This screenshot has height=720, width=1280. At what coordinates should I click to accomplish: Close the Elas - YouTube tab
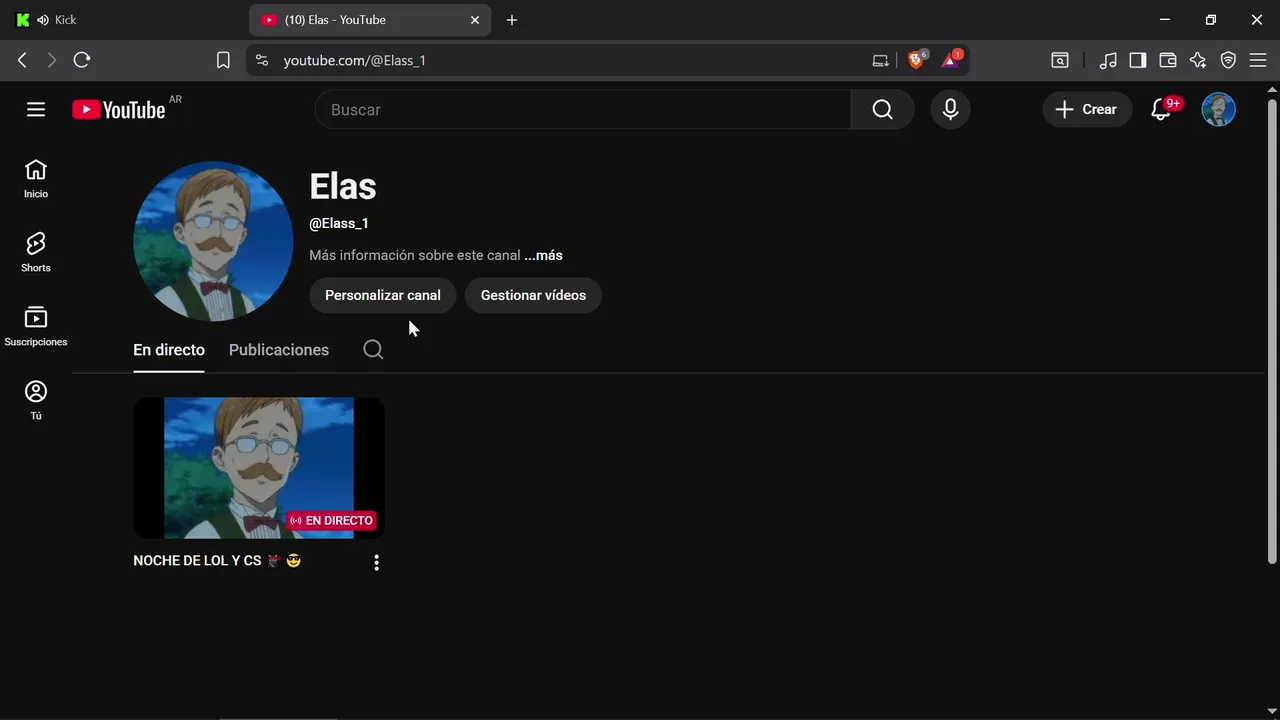coord(475,20)
